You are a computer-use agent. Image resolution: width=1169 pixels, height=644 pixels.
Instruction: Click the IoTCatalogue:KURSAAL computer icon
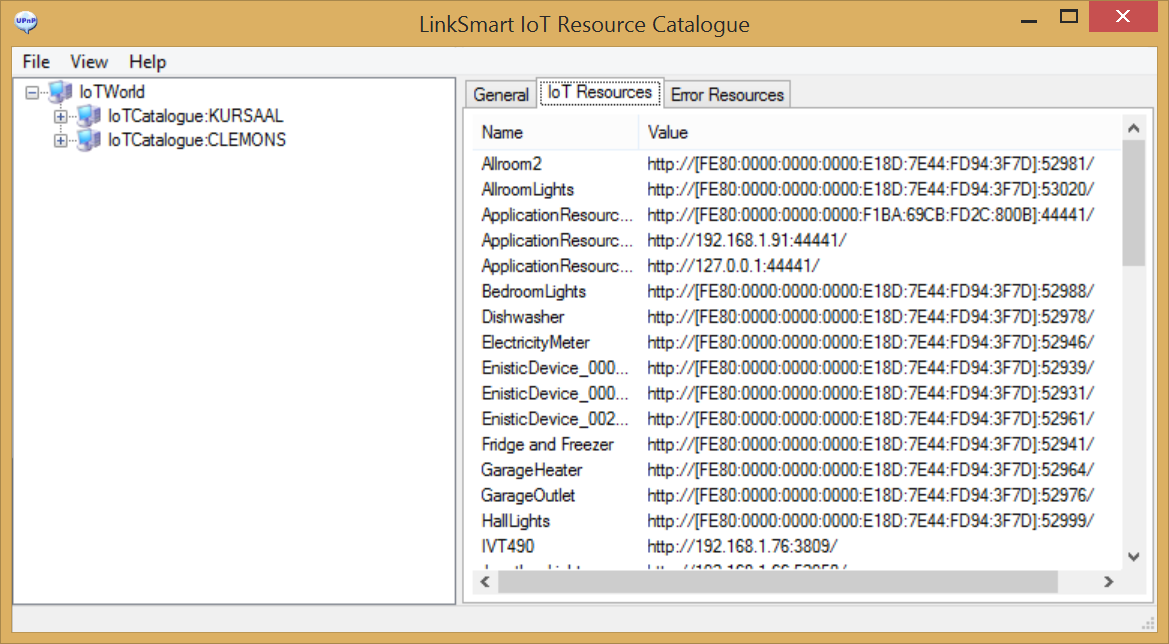tap(89, 116)
